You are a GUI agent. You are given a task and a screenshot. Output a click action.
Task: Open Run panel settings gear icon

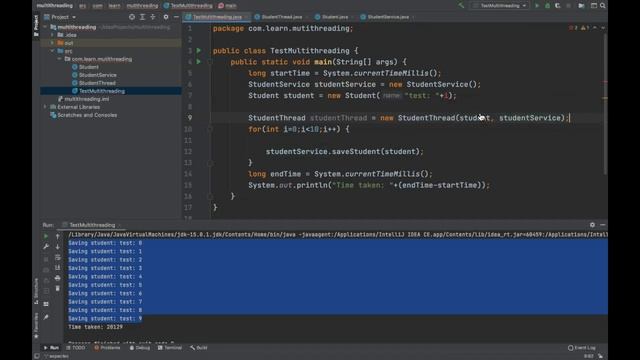point(592,225)
